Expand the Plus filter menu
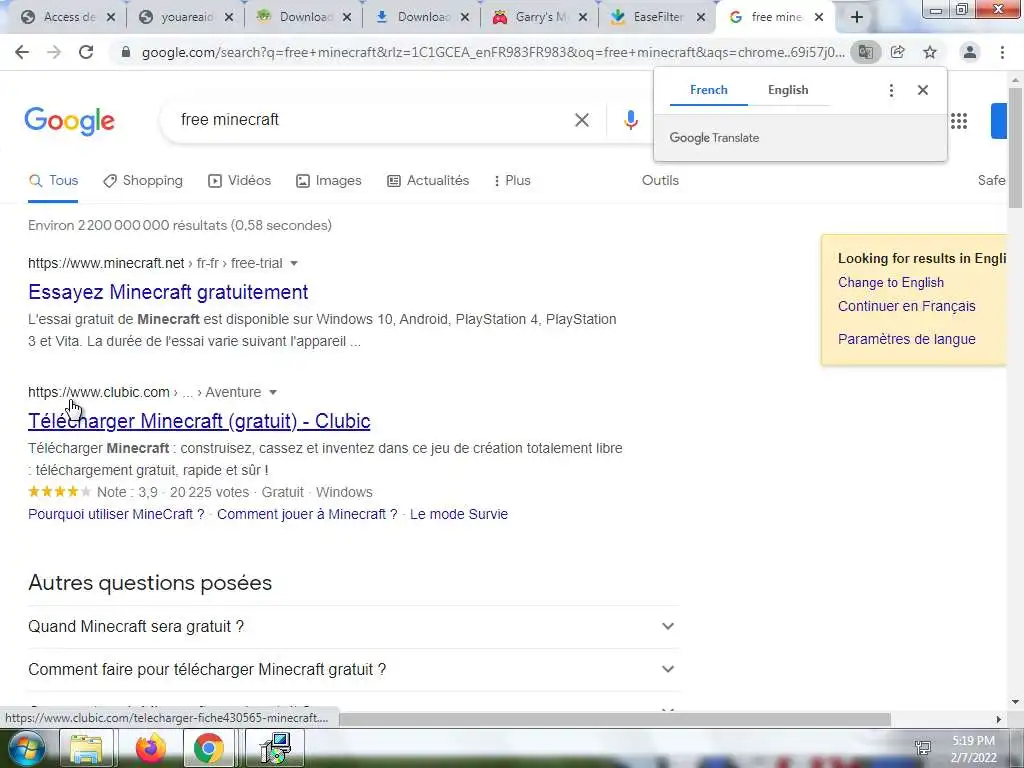1024x768 pixels. (512, 181)
